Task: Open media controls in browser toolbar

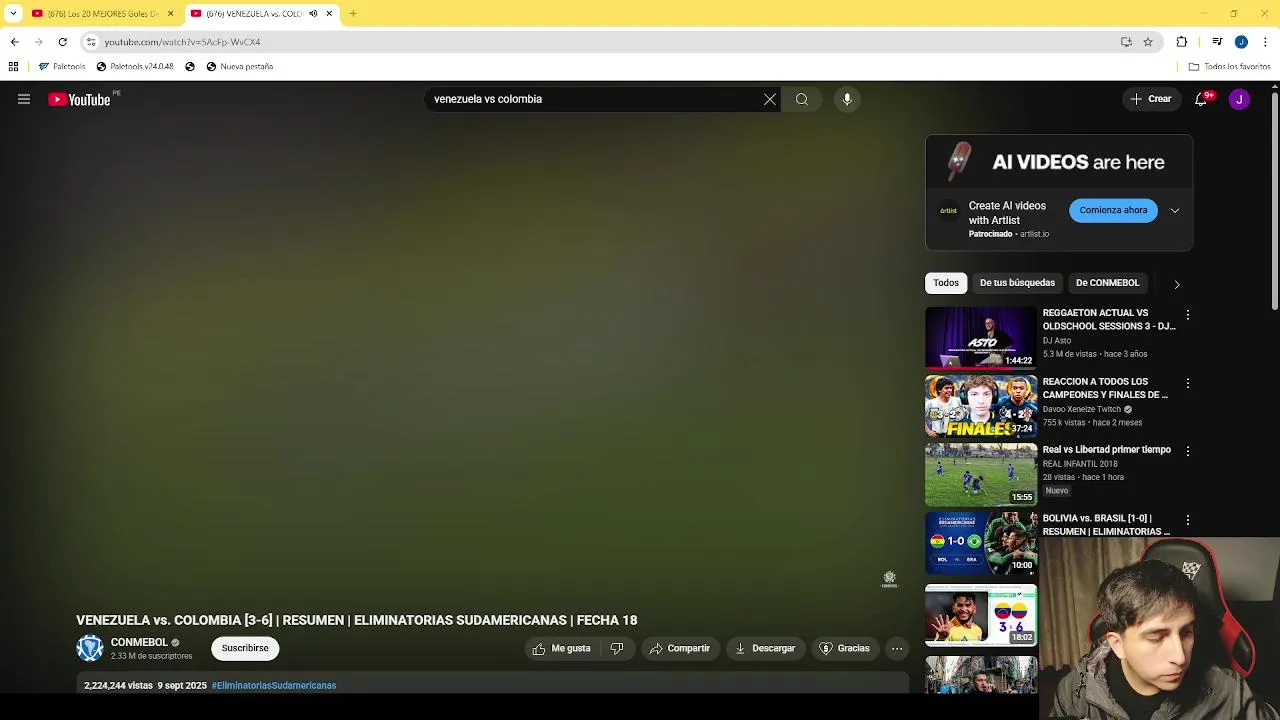Action: [x=1217, y=42]
